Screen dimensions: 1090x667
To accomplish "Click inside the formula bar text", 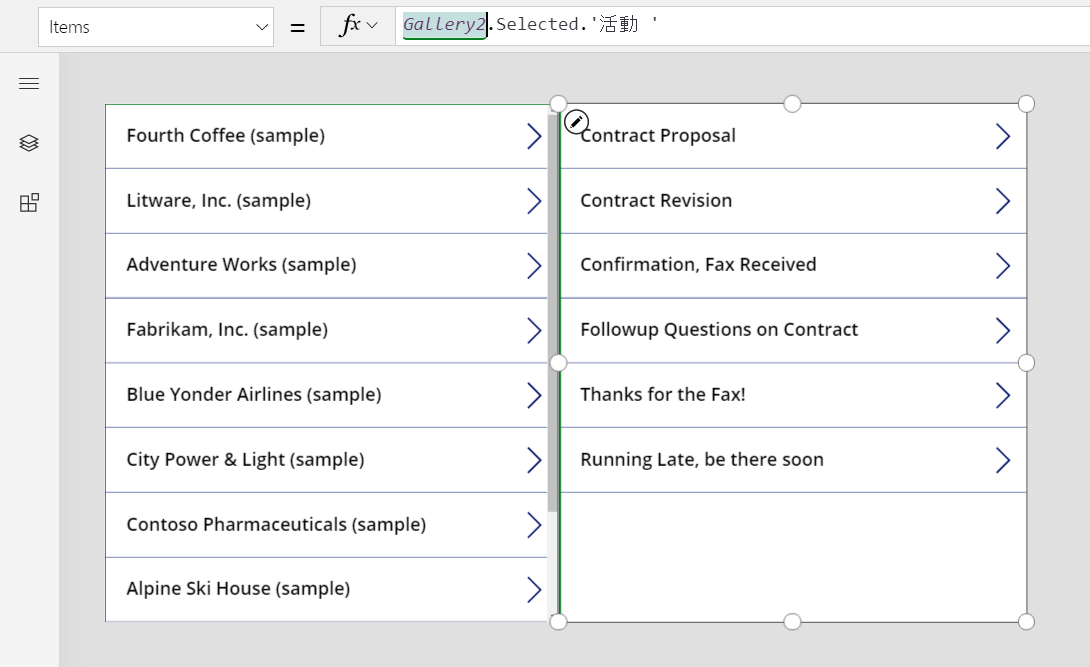I will point(700,26).
